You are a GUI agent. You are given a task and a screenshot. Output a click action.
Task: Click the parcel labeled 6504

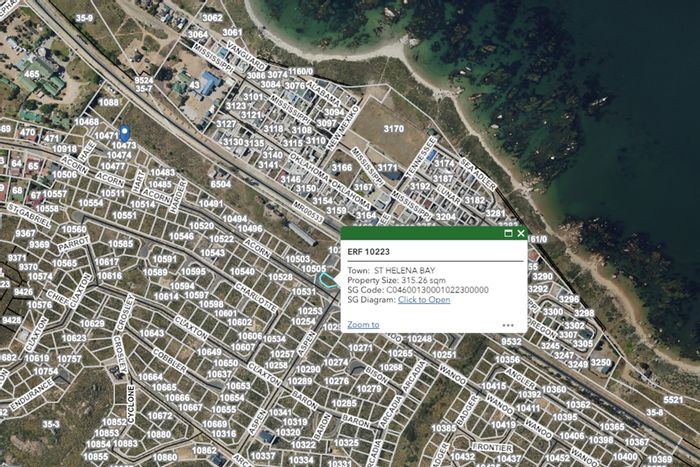pyautogui.click(x=220, y=184)
